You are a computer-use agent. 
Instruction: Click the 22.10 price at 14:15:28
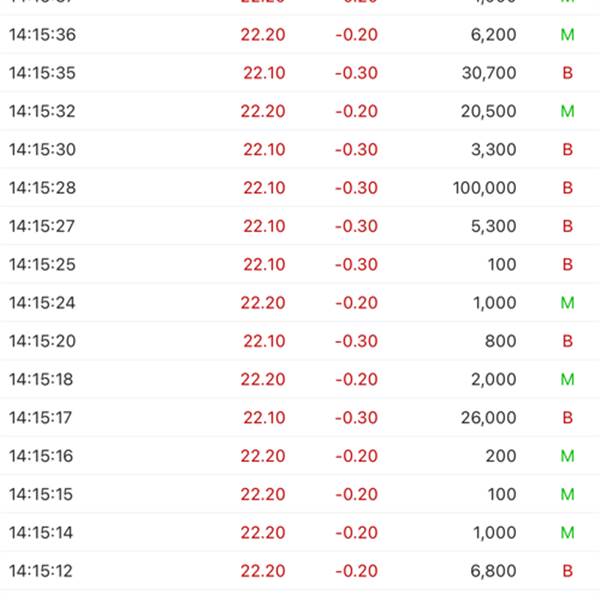[264, 188]
